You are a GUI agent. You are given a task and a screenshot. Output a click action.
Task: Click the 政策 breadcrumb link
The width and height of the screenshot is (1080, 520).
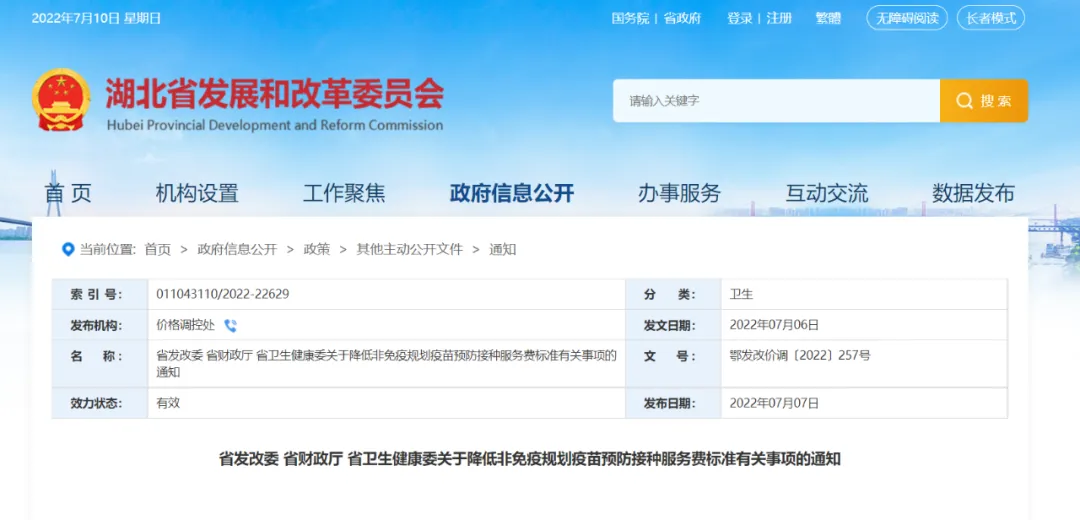pos(316,249)
